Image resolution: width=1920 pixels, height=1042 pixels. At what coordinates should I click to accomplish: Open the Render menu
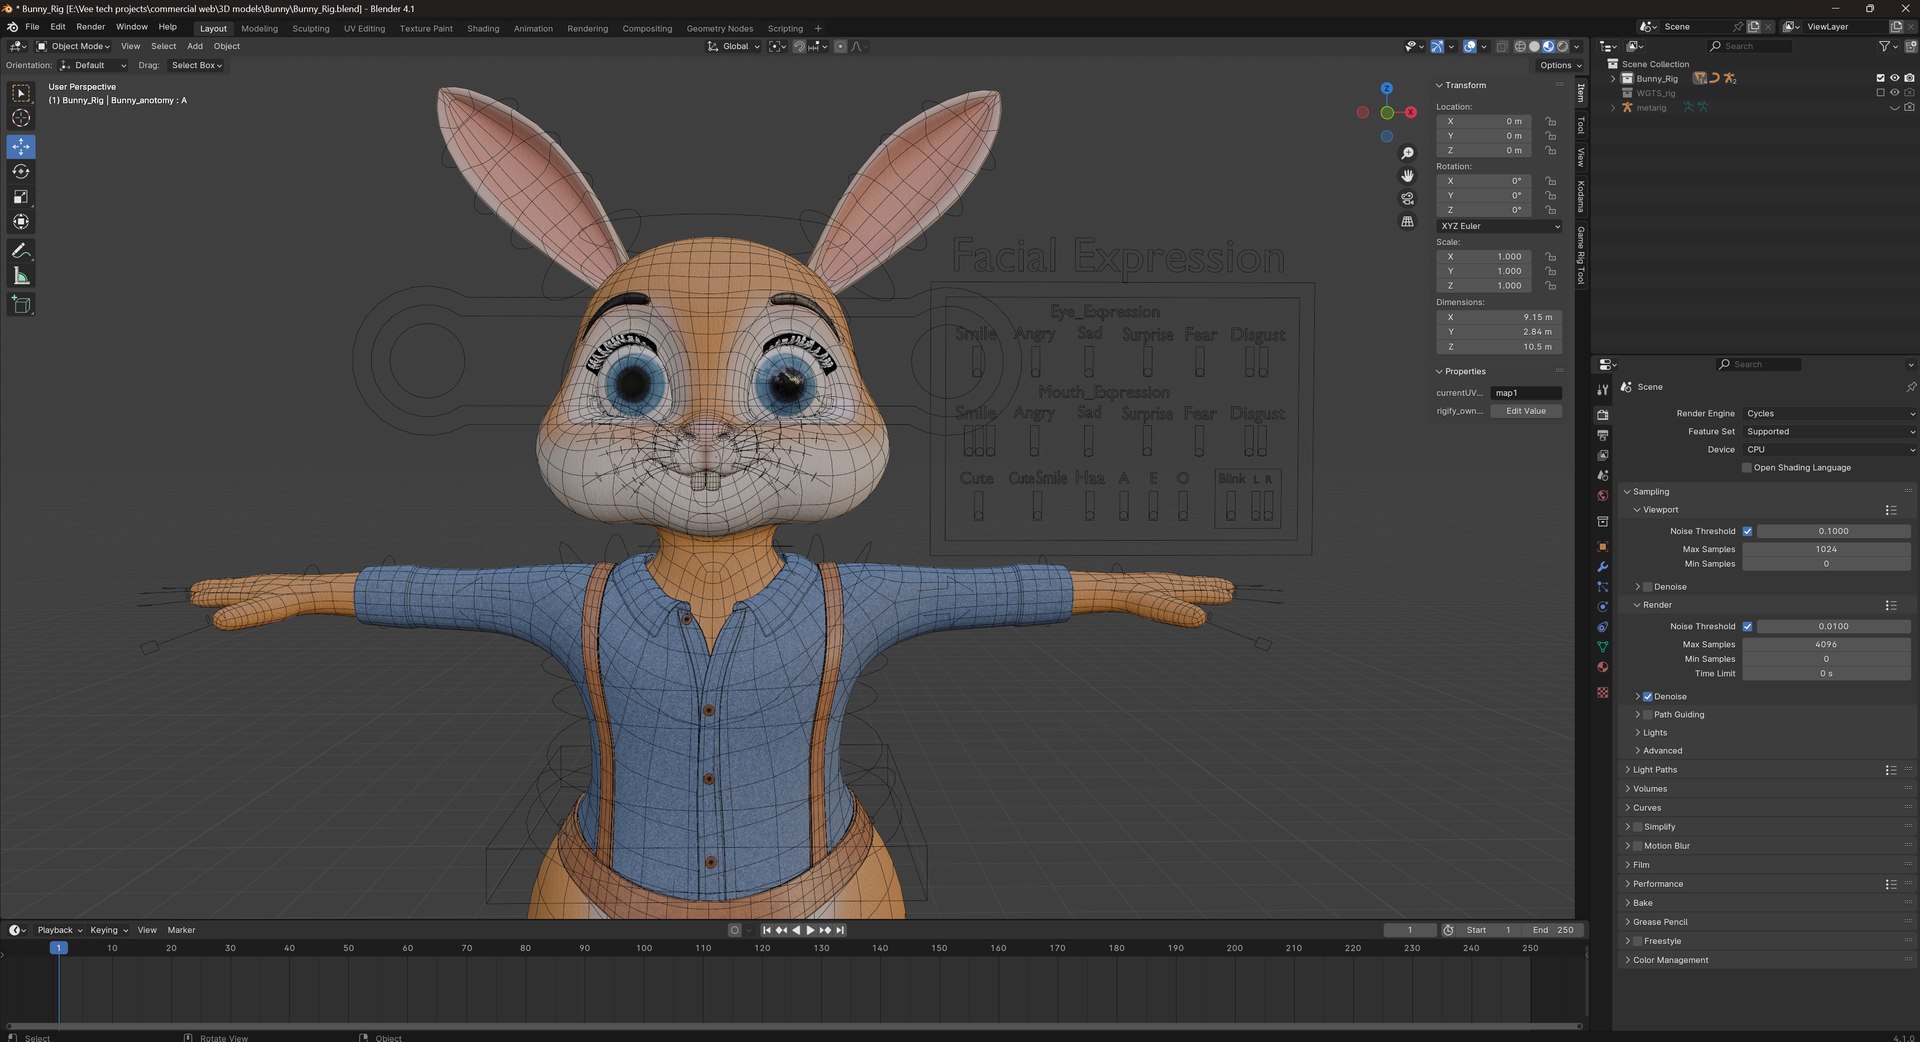90,27
